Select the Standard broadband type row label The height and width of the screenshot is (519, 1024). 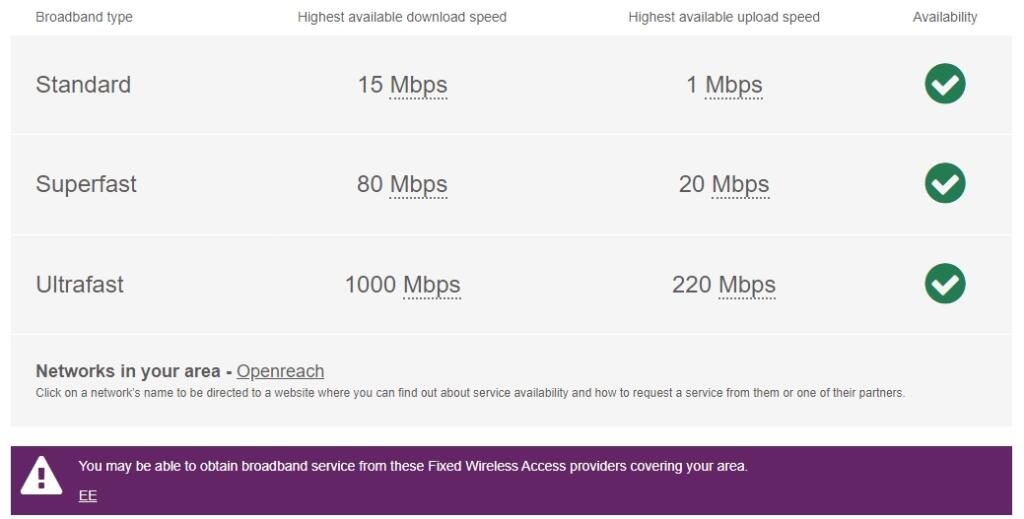click(x=83, y=85)
